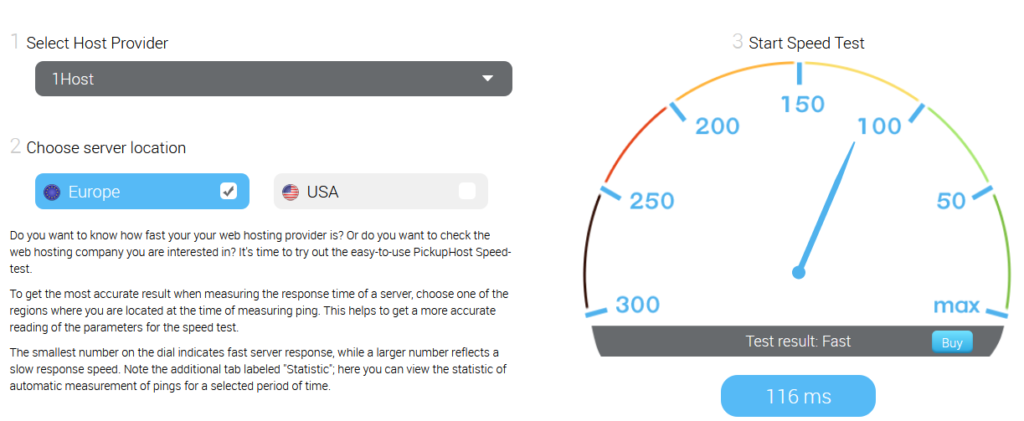
Task: Uncheck the Europe server checkbox
Action: point(229,191)
